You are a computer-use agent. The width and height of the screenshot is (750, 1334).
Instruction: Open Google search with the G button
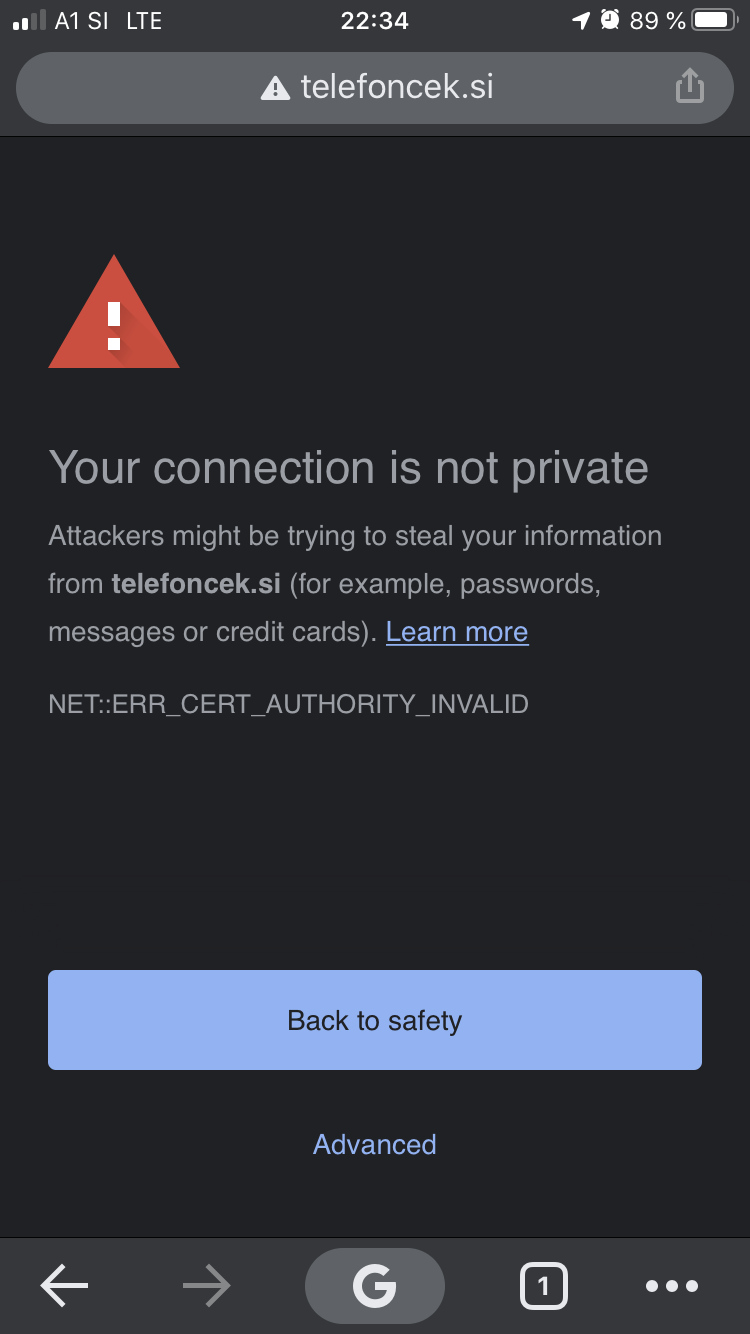coord(375,1286)
